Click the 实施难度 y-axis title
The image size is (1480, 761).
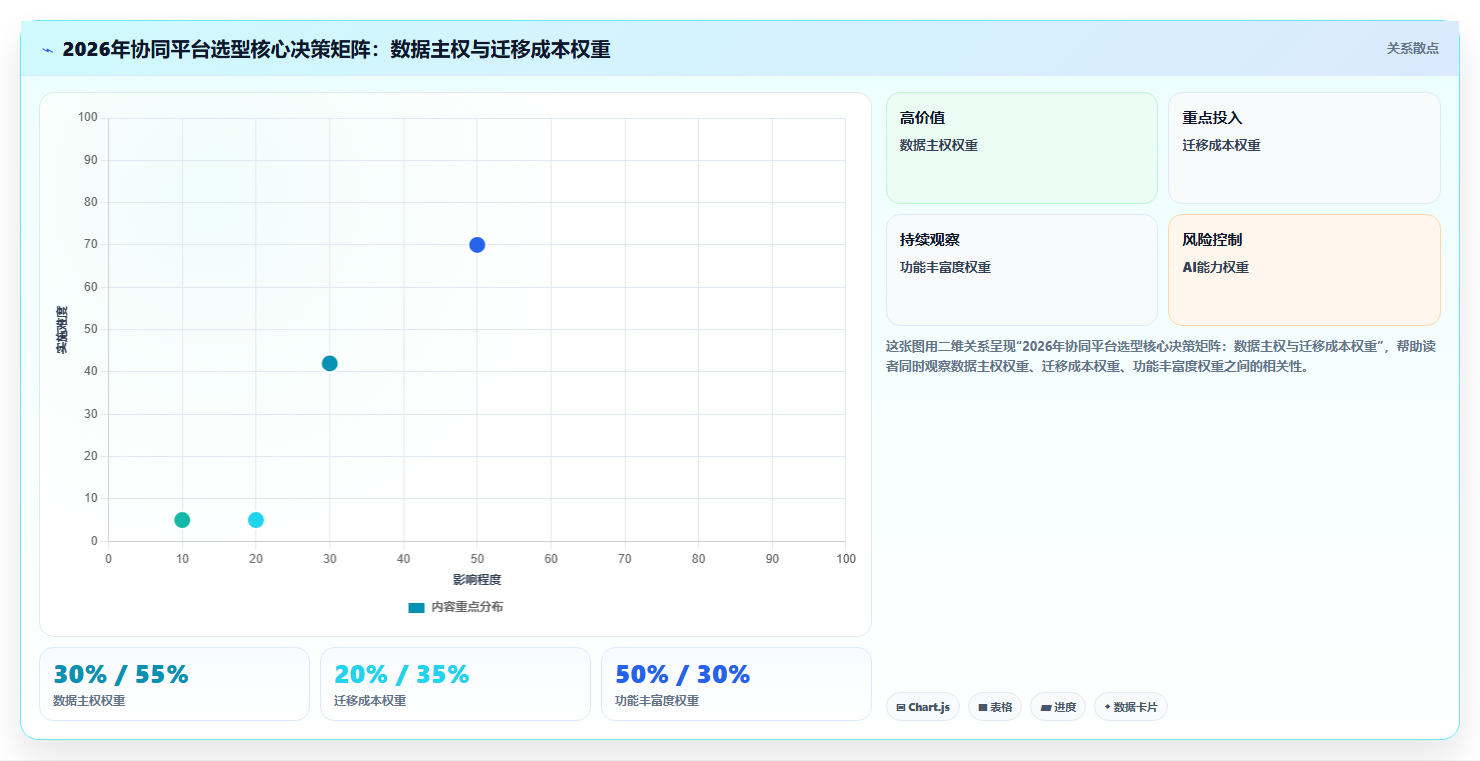(x=62, y=330)
